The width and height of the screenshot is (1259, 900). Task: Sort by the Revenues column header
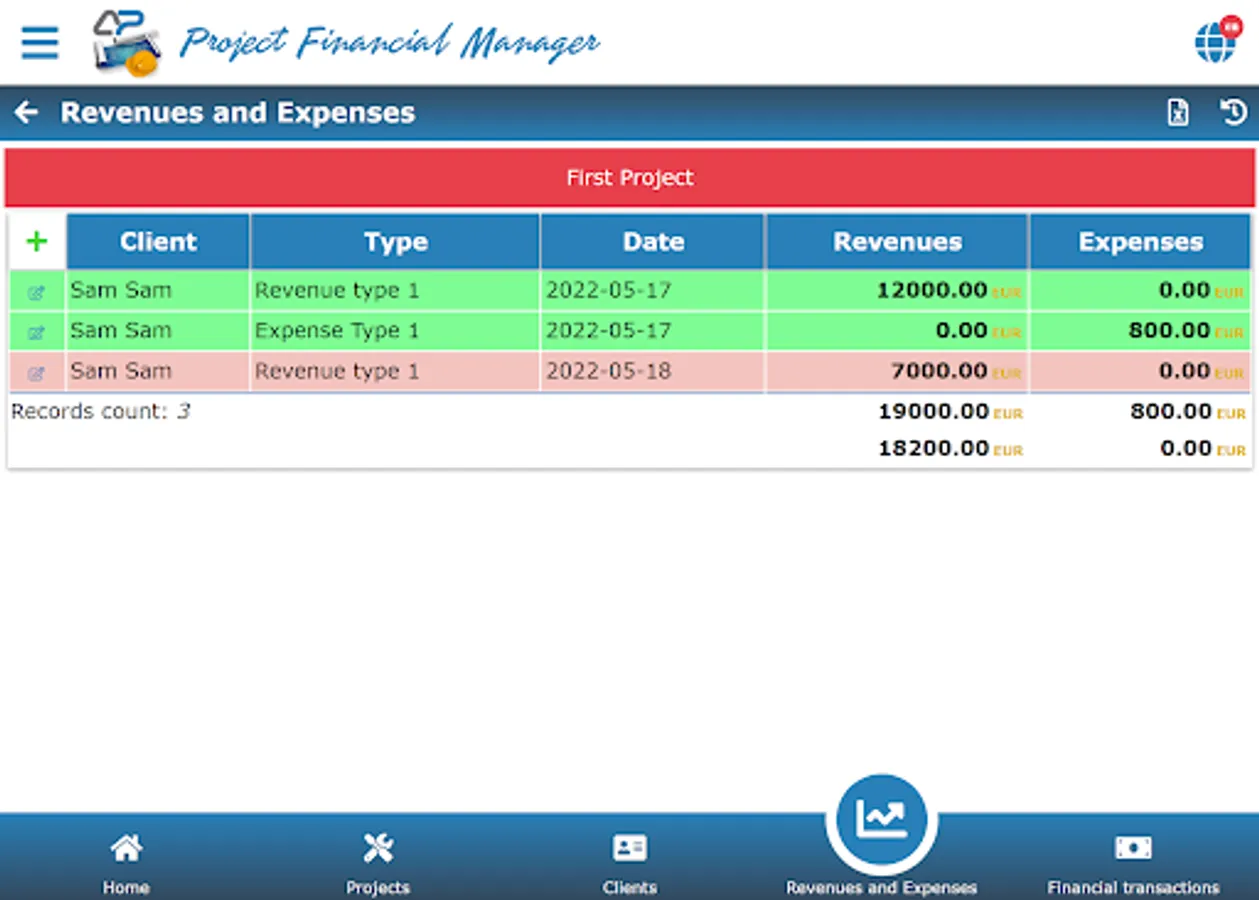(x=897, y=242)
